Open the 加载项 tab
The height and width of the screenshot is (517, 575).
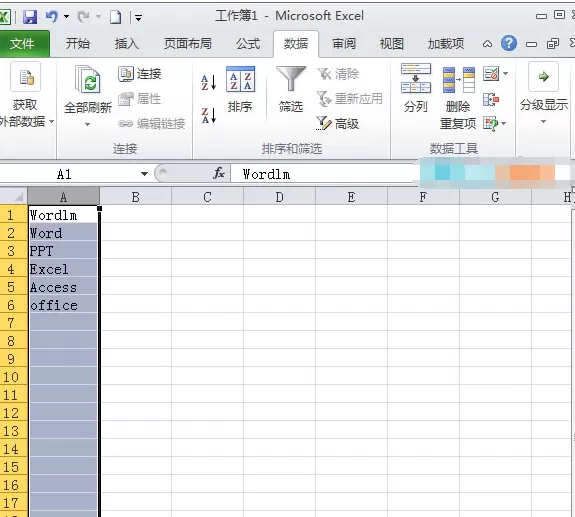pyautogui.click(x=446, y=44)
